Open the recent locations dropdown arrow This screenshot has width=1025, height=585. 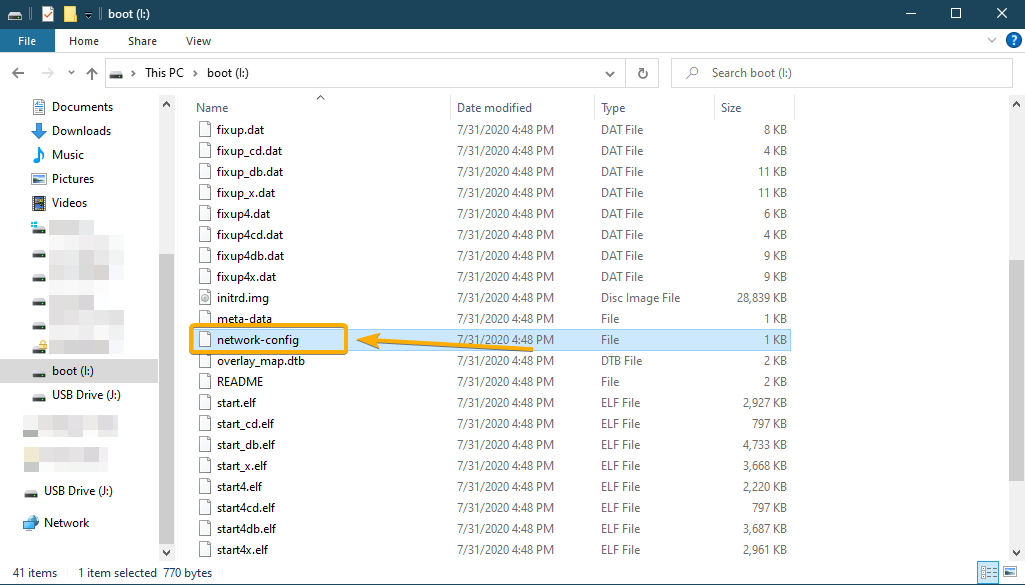pyautogui.click(x=71, y=73)
